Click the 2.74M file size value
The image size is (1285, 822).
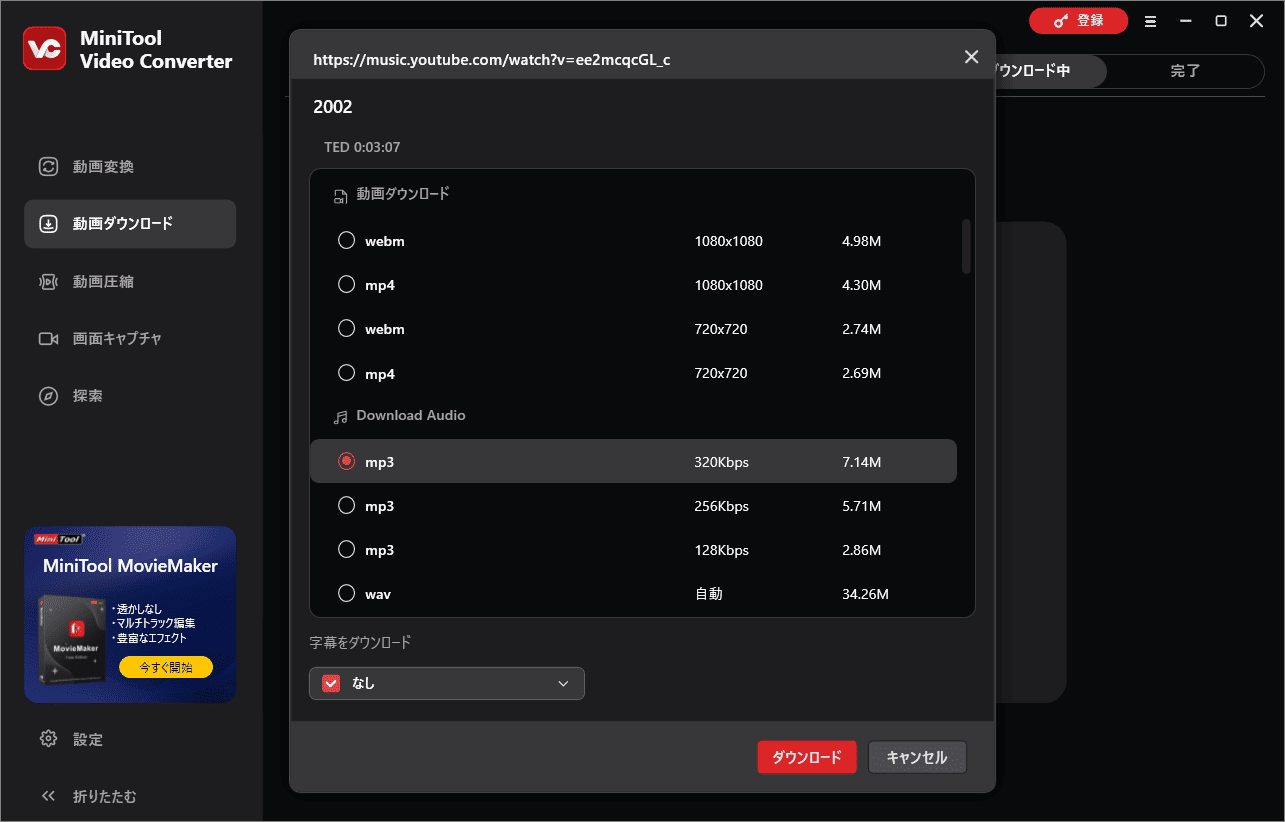point(861,329)
